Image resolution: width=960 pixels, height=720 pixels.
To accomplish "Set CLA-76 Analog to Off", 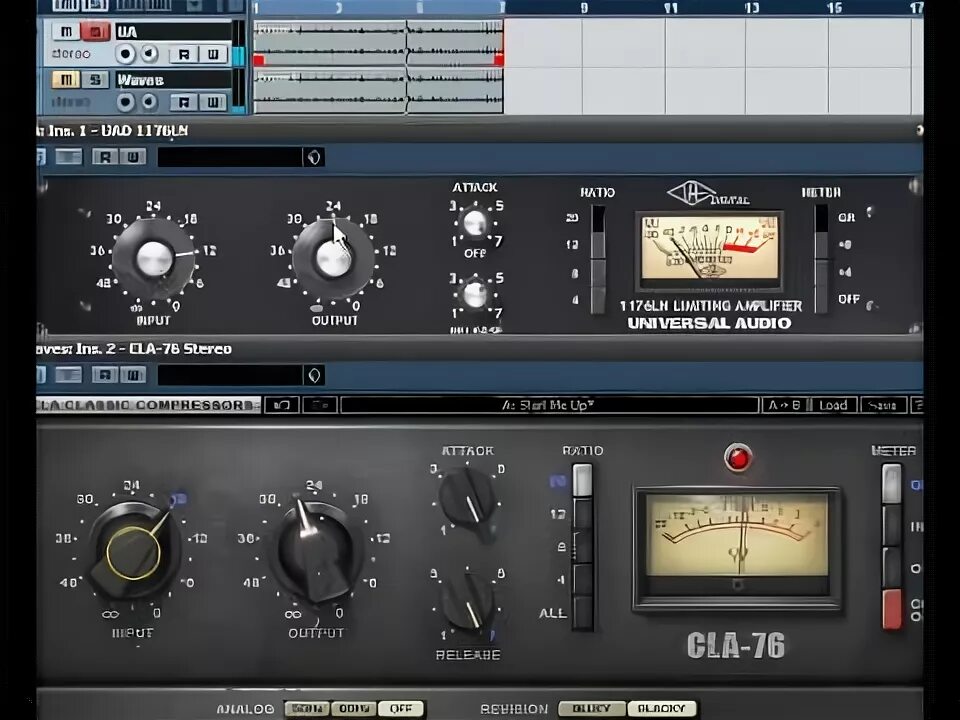I will coord(401,708).
